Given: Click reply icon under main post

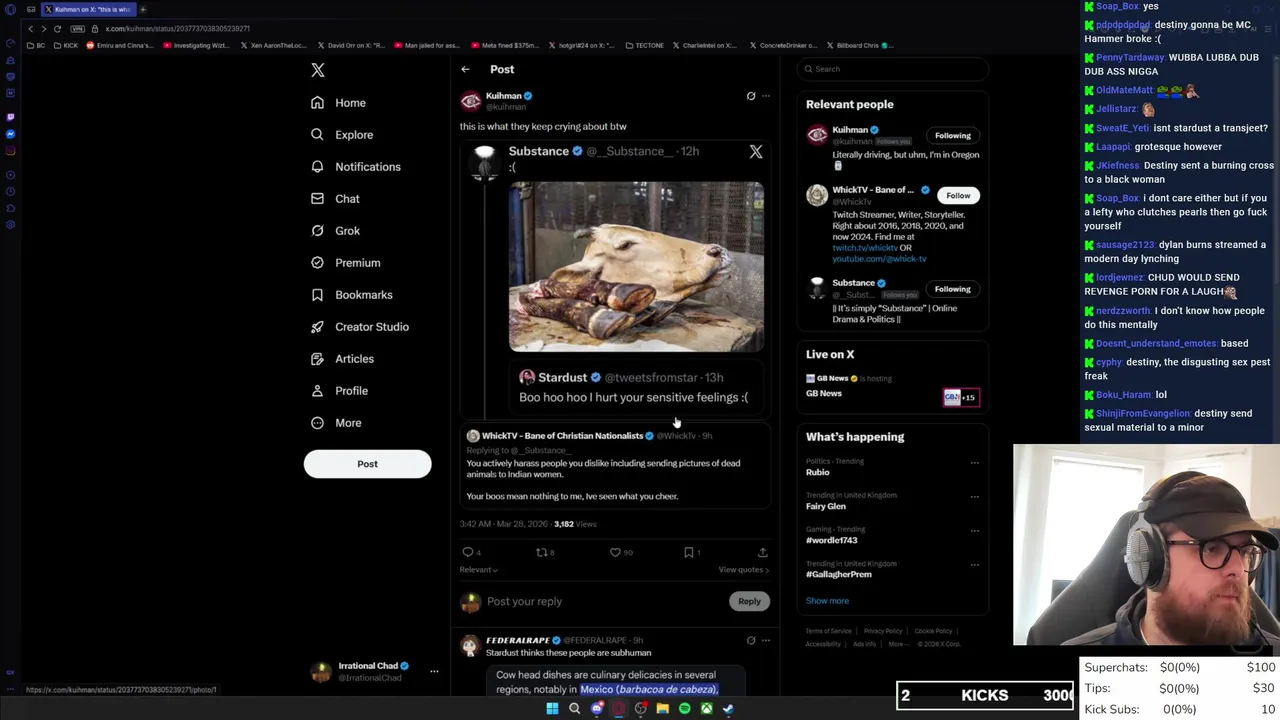Looking at the screenshot, I should [x=468, y=552].
